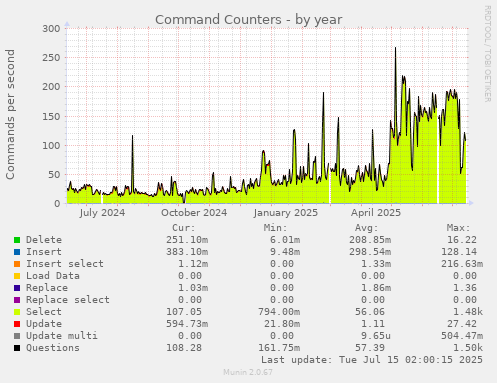Click the 300 y-axis tick label

(51, 29)
